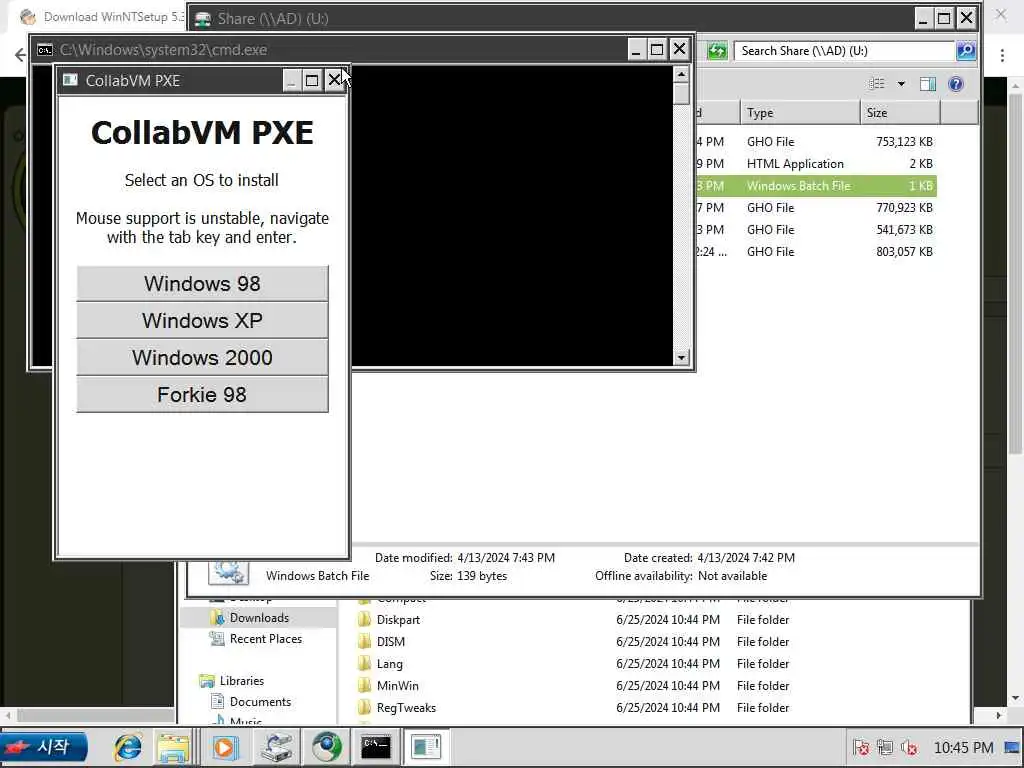The height and width of the screenshot is (768, 1024).
Task: Launch Internet Explorer from taskbar
Action: point(127,747)
